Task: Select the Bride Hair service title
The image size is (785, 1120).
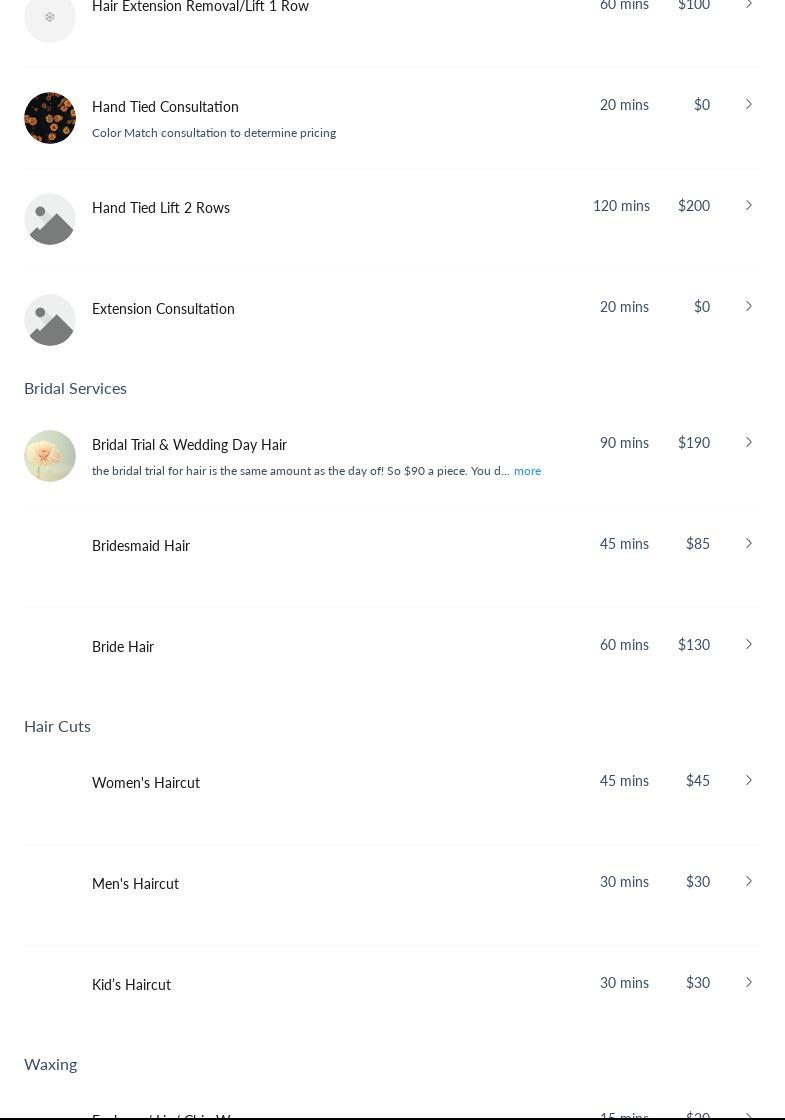Action: pos(123,647)
